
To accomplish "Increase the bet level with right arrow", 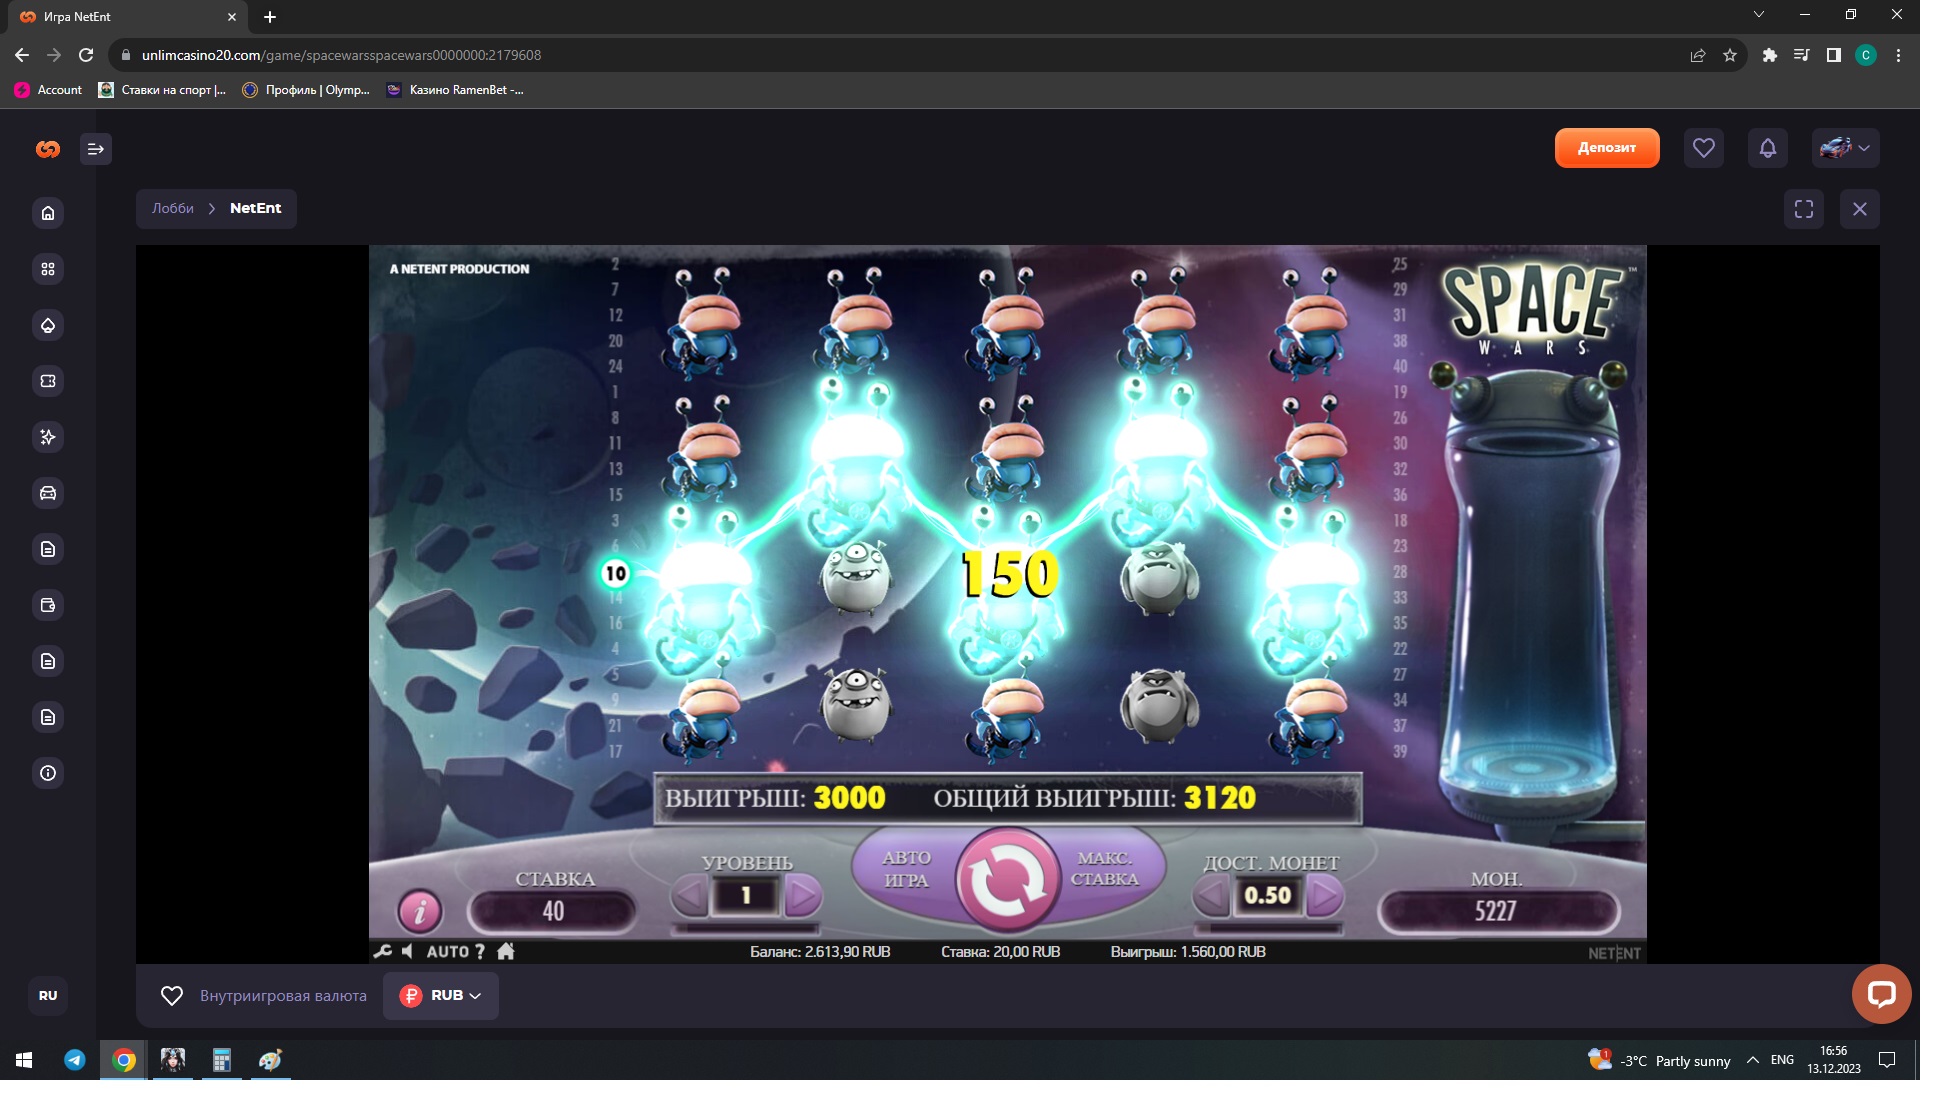I will (802, 895).
